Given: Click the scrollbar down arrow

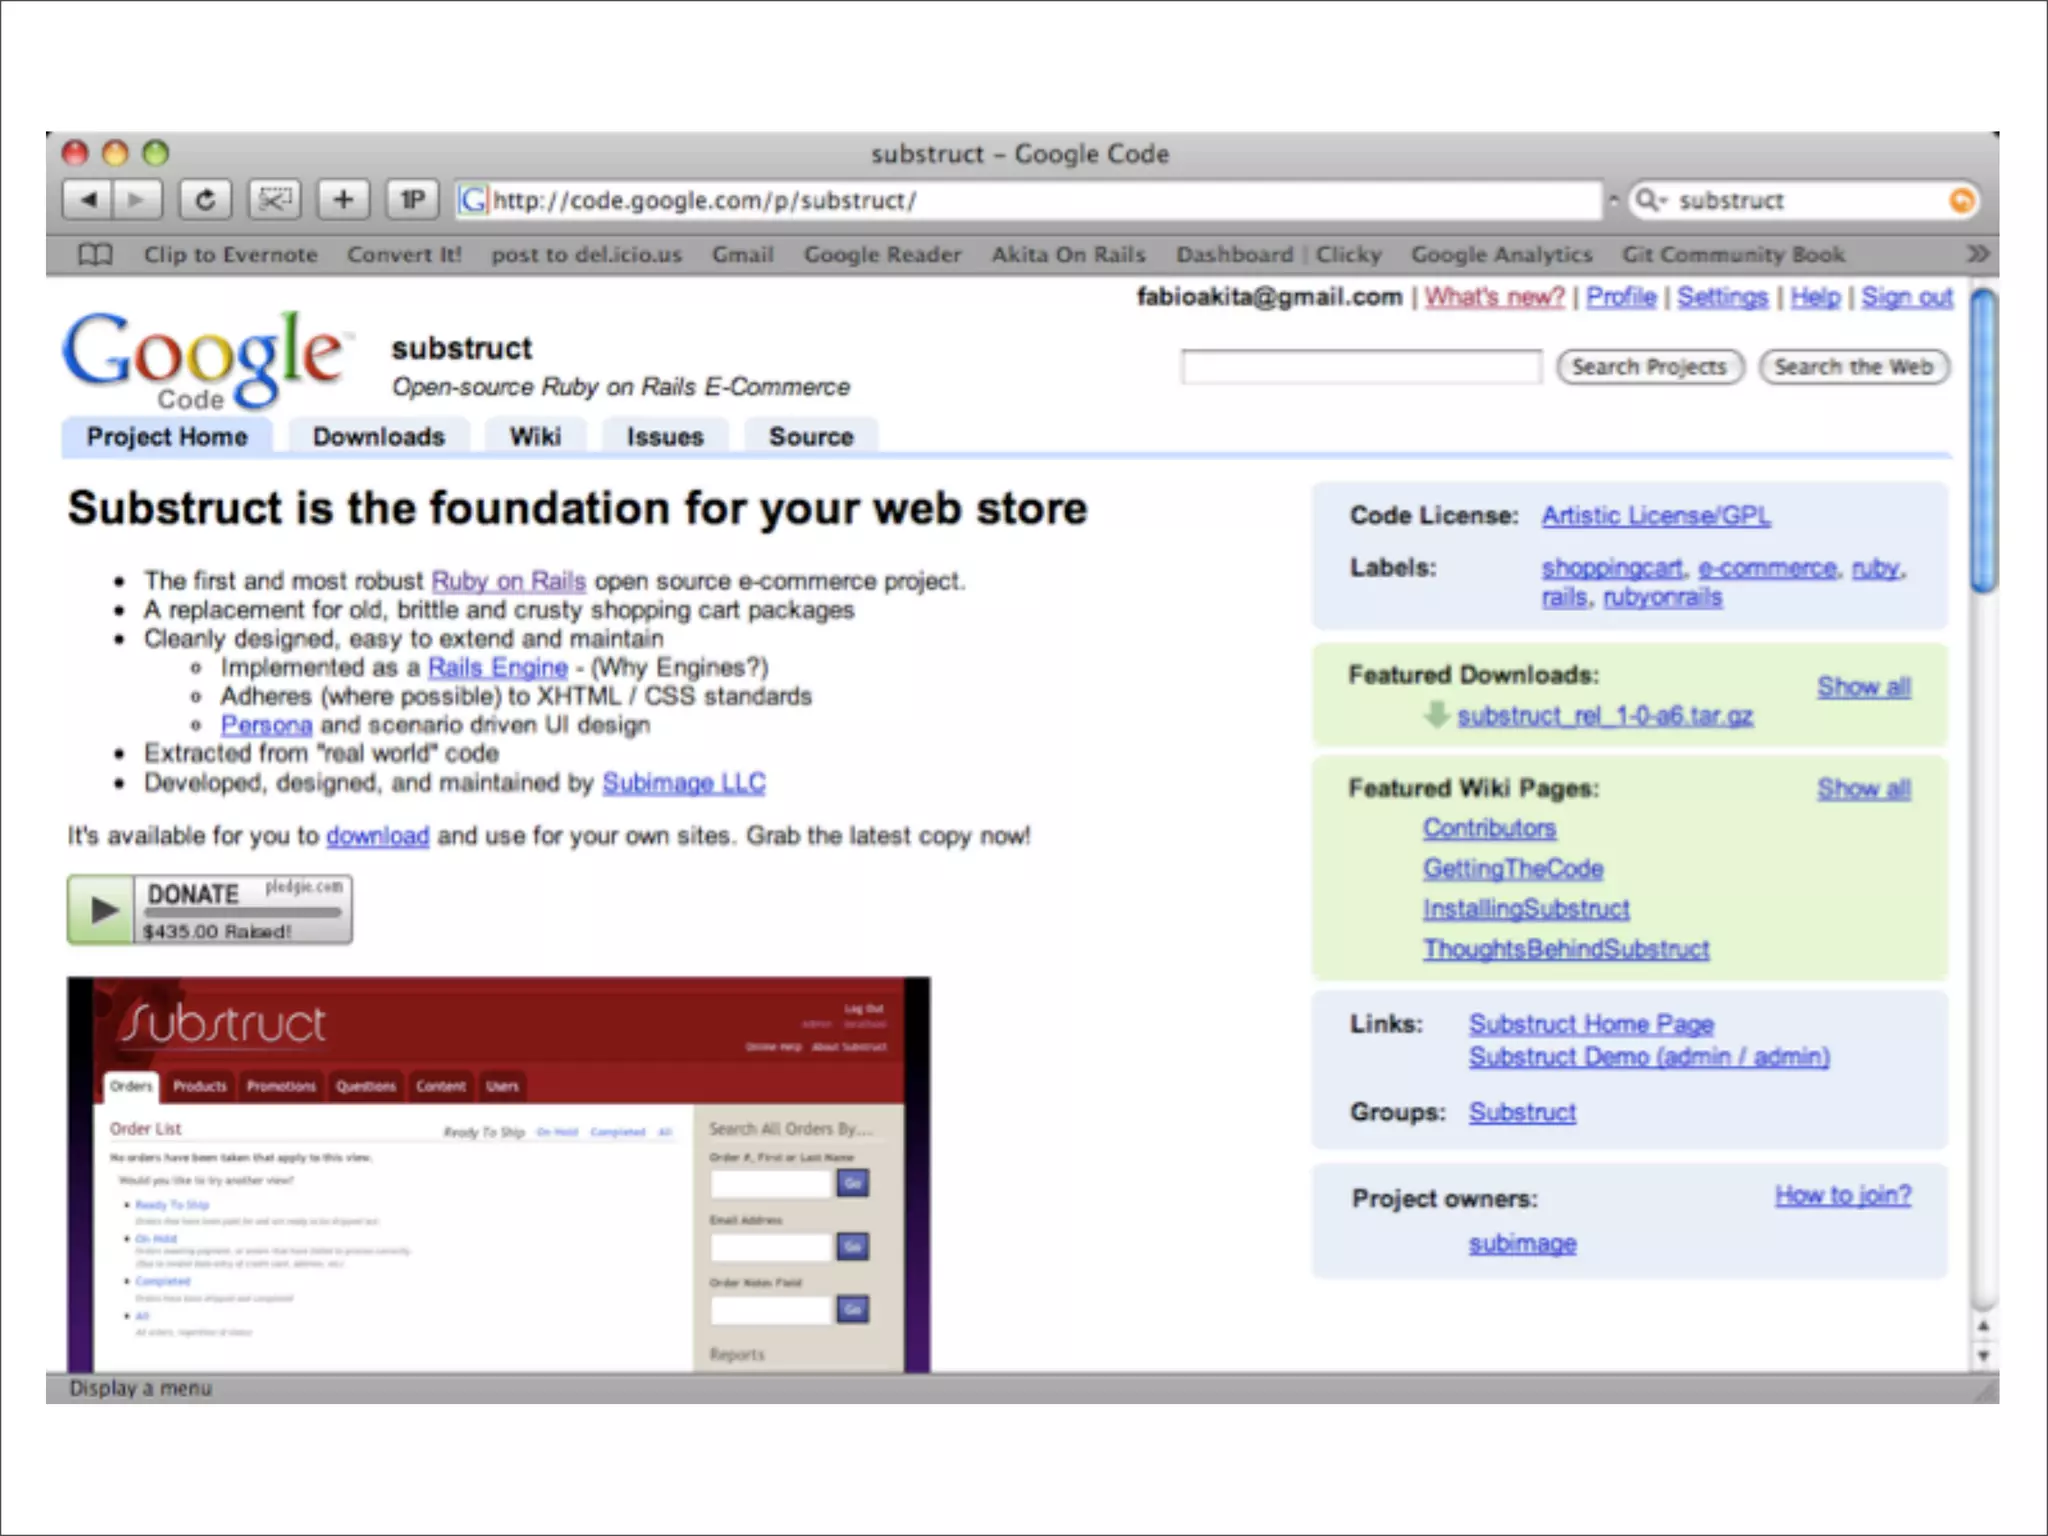Looking at the screenshot, I should 1984,1357.
